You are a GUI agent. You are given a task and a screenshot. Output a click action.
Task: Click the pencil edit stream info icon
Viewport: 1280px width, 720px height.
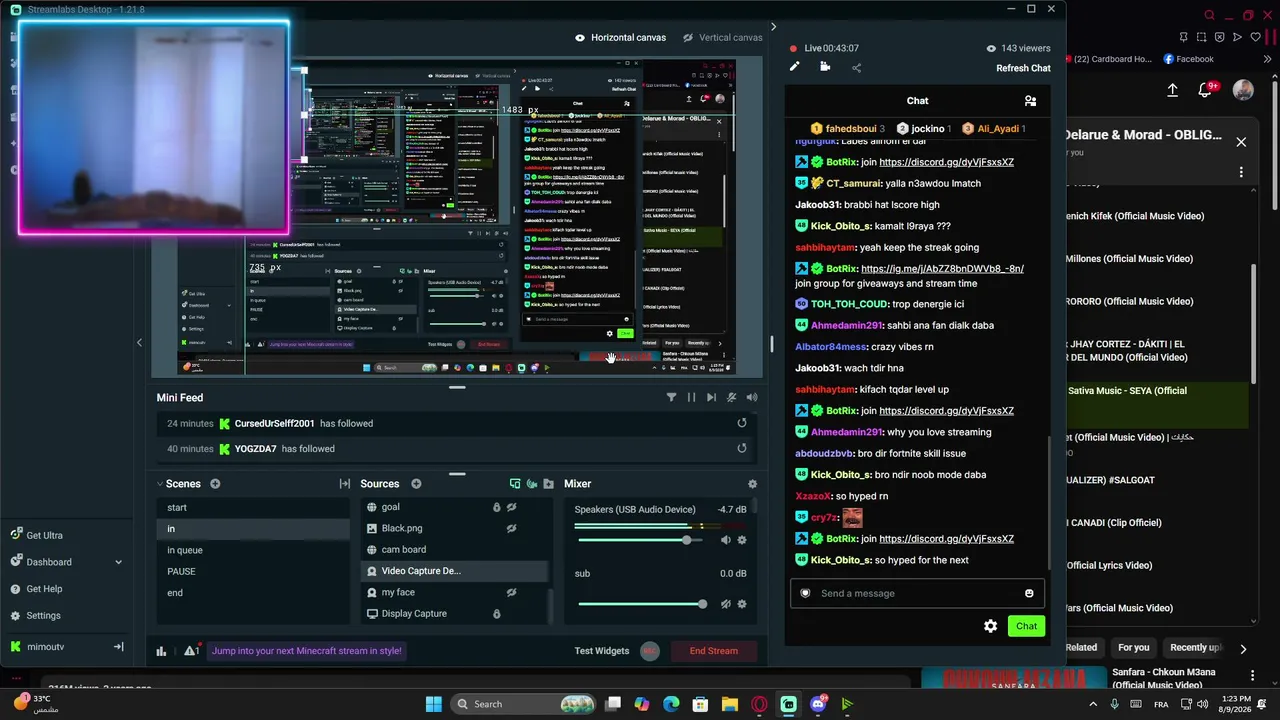794,67
